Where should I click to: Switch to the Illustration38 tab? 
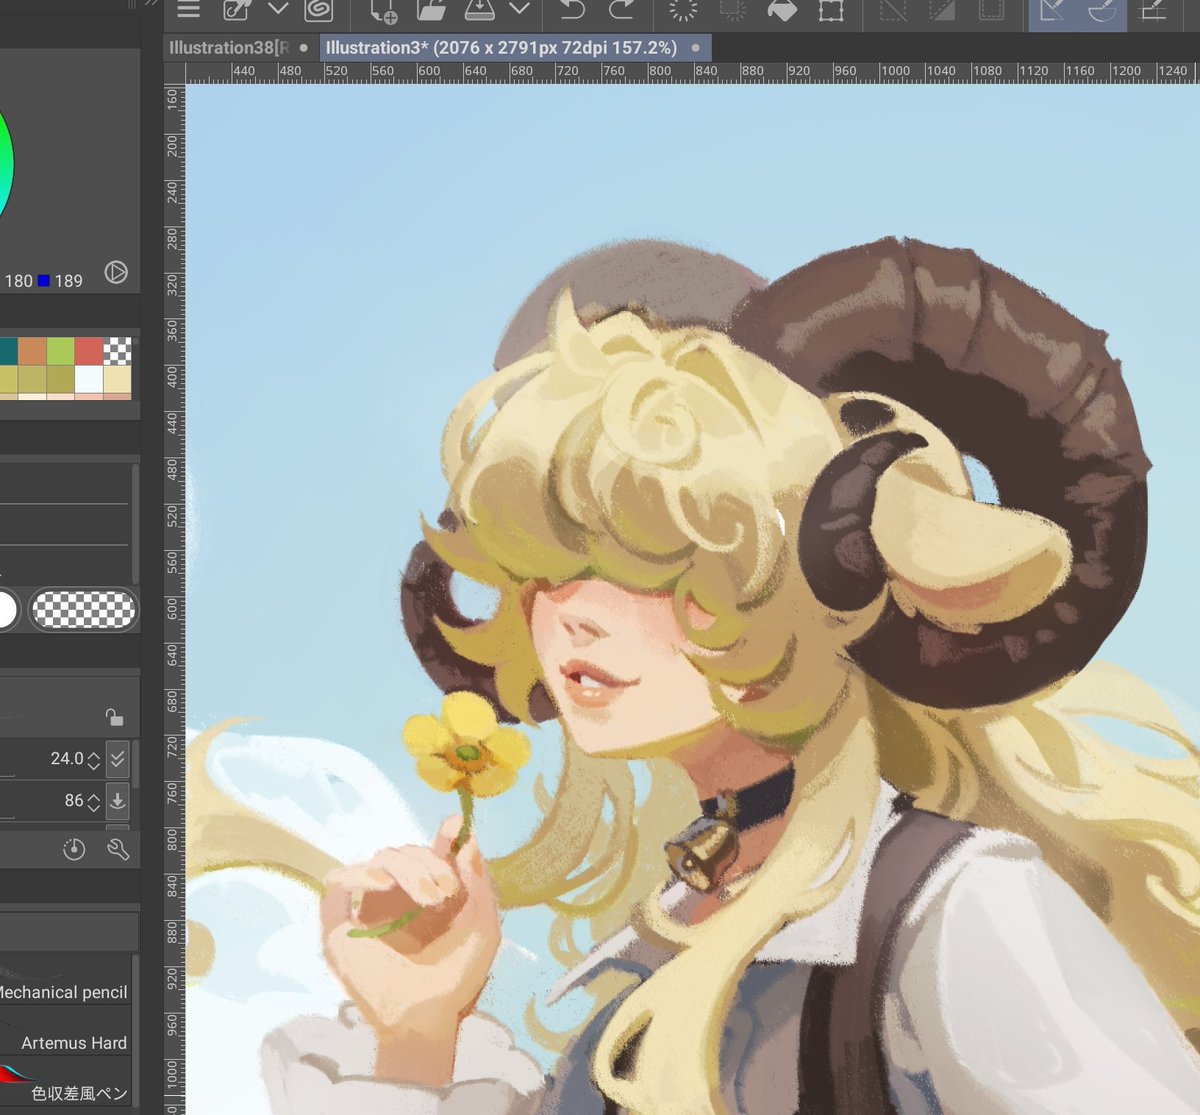[x=230, y=47]
